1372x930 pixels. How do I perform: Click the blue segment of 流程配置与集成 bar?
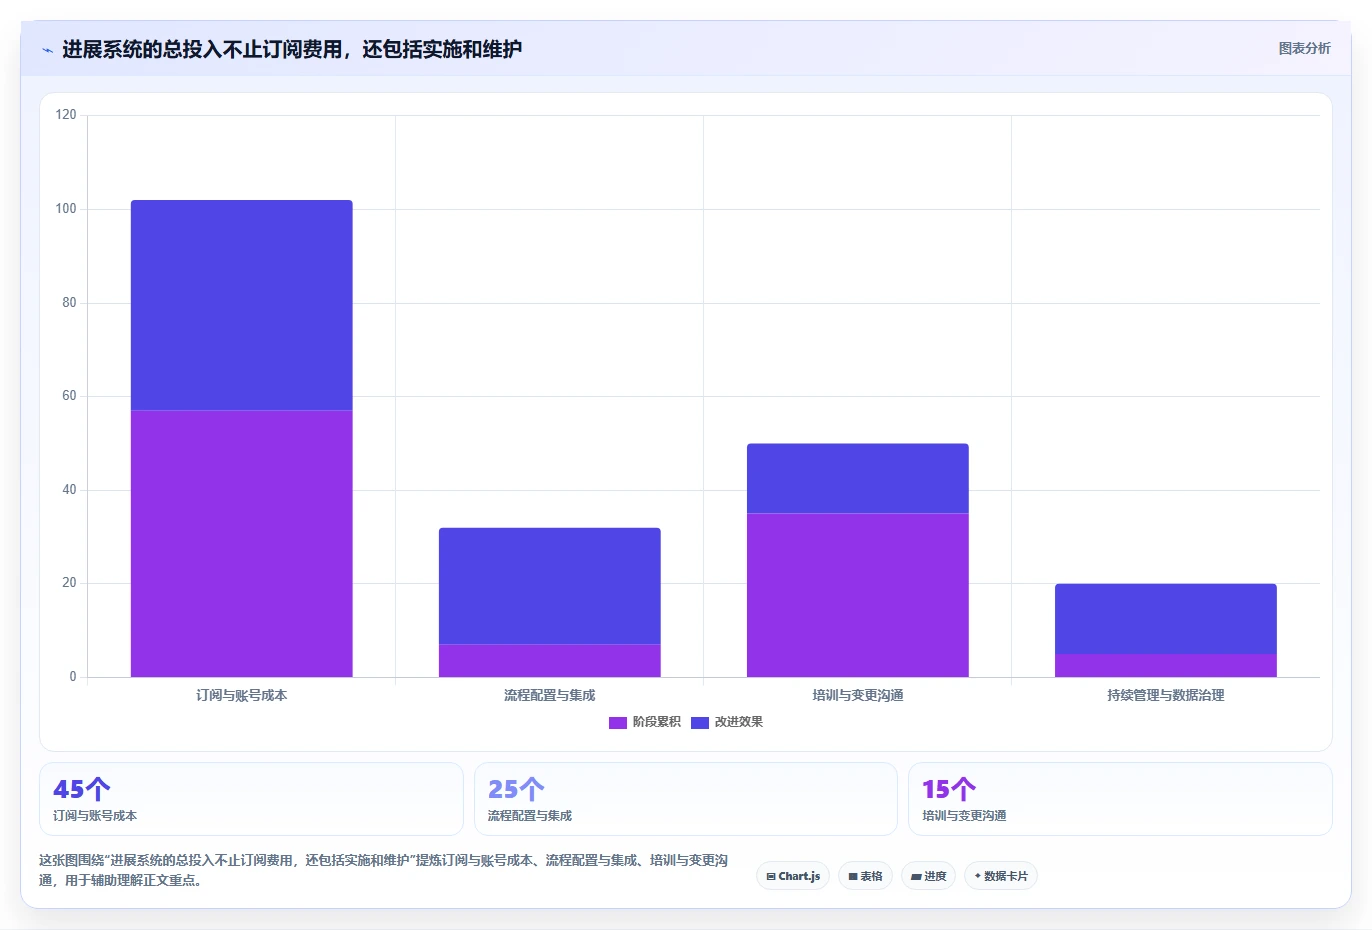(x=550, y=586)
